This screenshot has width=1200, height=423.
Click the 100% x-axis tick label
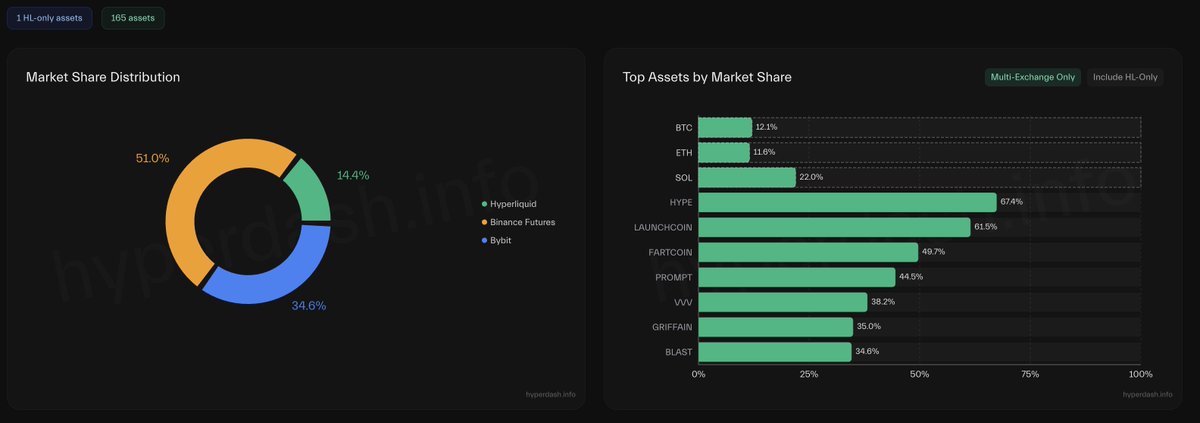pos(1140,374)
